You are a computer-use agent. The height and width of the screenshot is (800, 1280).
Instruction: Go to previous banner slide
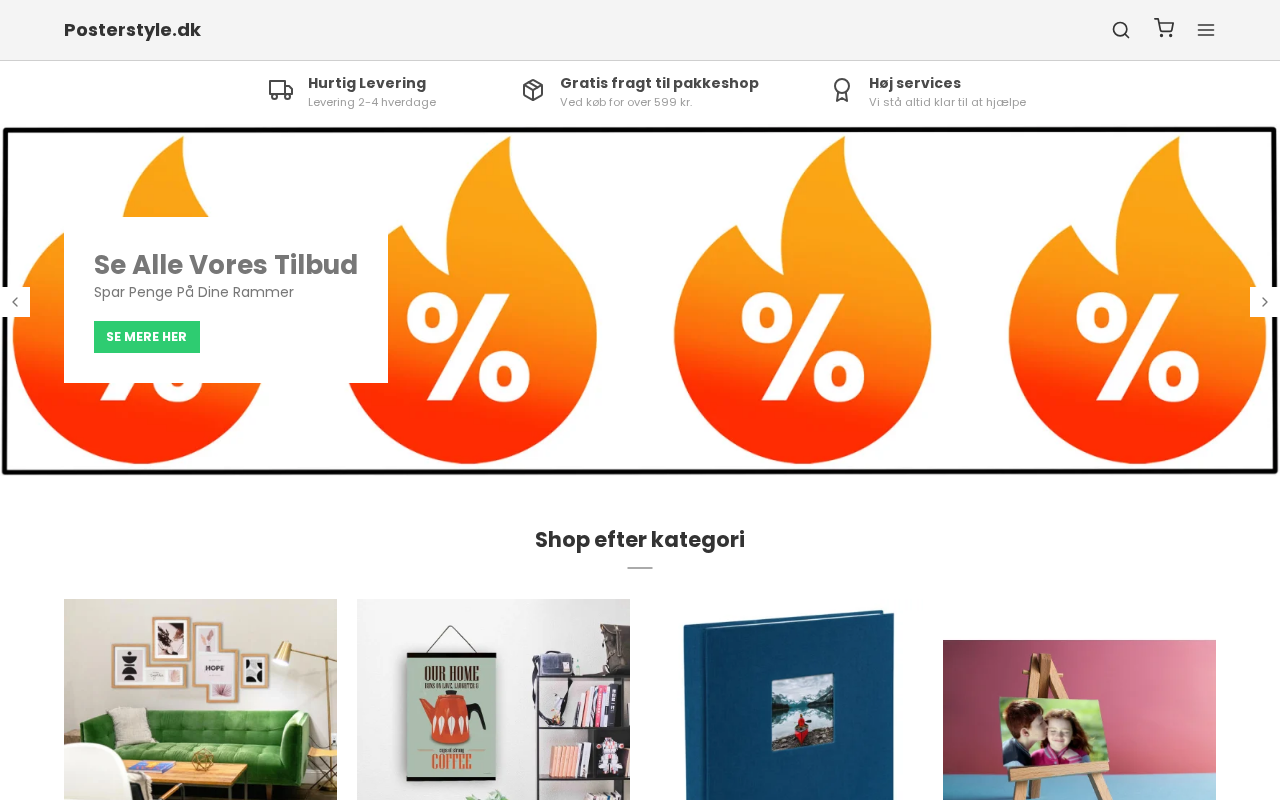(15, 302)
